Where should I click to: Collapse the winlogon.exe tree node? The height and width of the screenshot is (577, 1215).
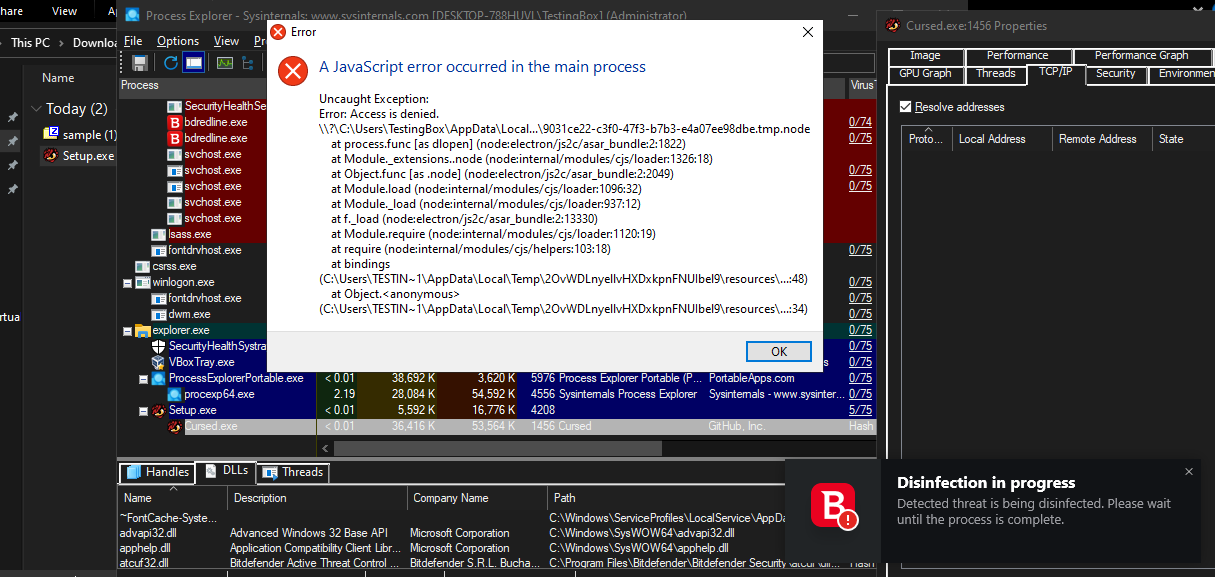pos(127,282)
